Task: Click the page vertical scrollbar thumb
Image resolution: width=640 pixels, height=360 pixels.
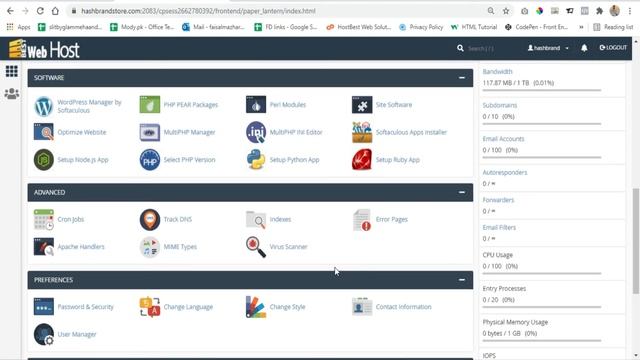Action: click(636, 241)
